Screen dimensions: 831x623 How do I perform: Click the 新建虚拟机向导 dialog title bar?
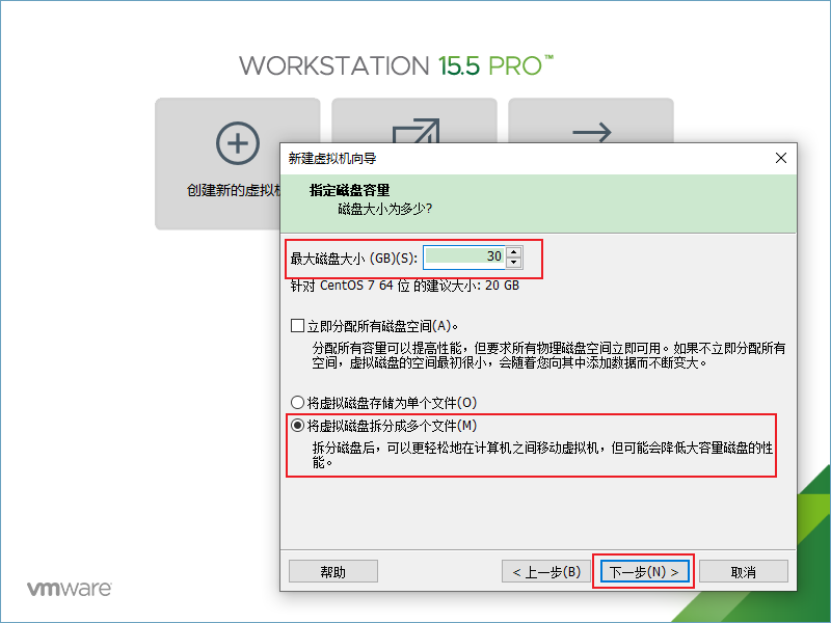[530, 158]
